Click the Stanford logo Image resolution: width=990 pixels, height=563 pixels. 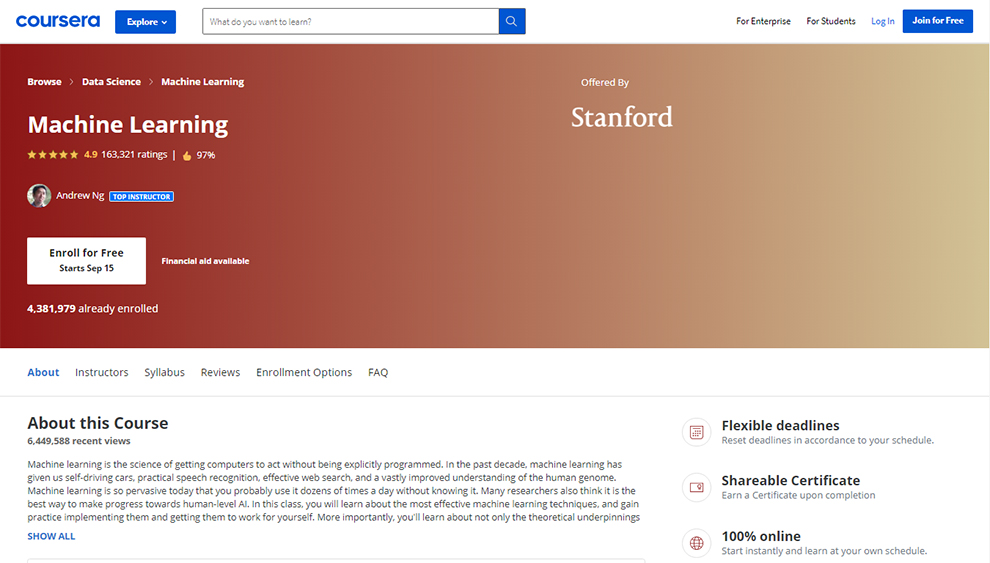[x=622, y=117]
